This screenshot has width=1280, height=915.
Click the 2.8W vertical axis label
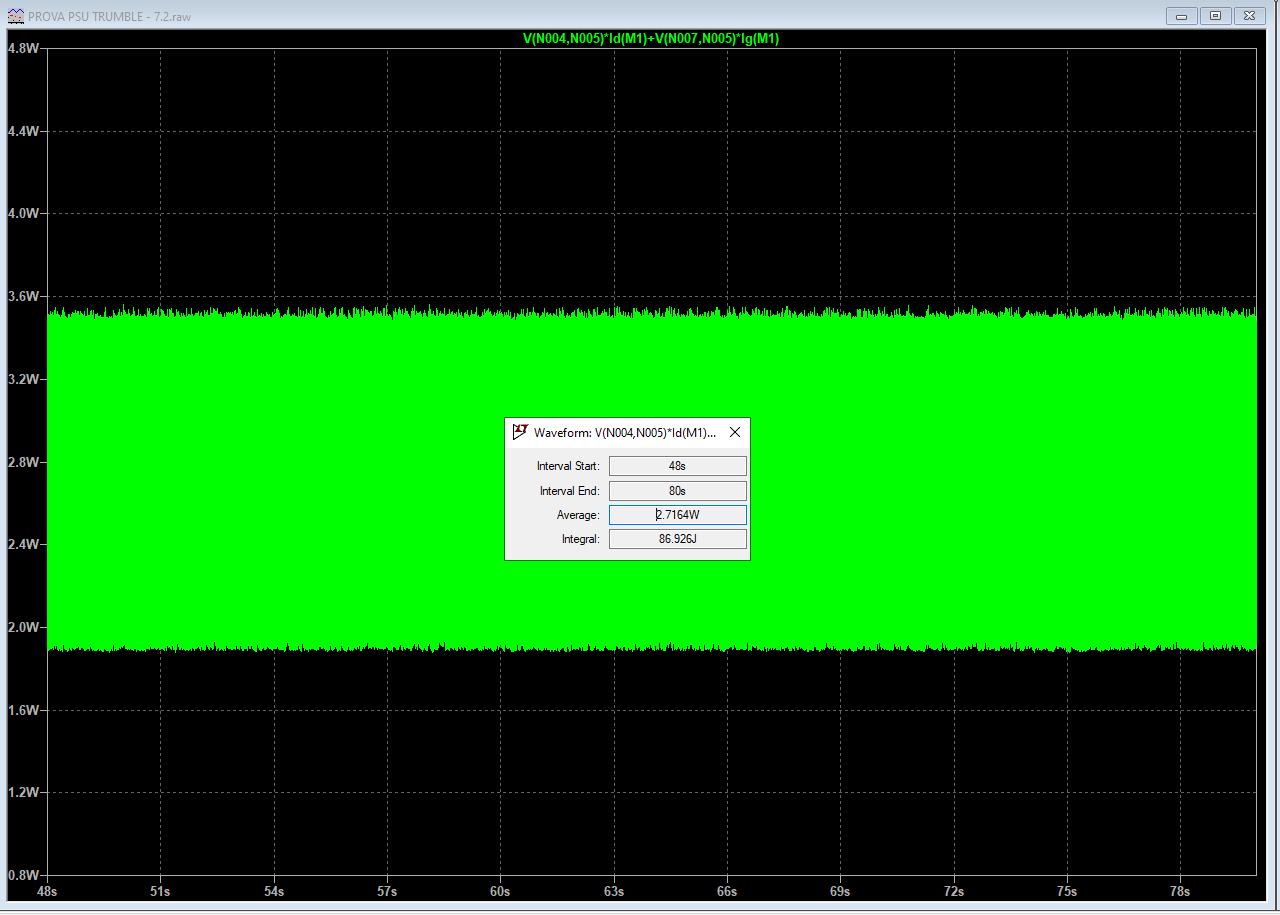pos(23,462)
